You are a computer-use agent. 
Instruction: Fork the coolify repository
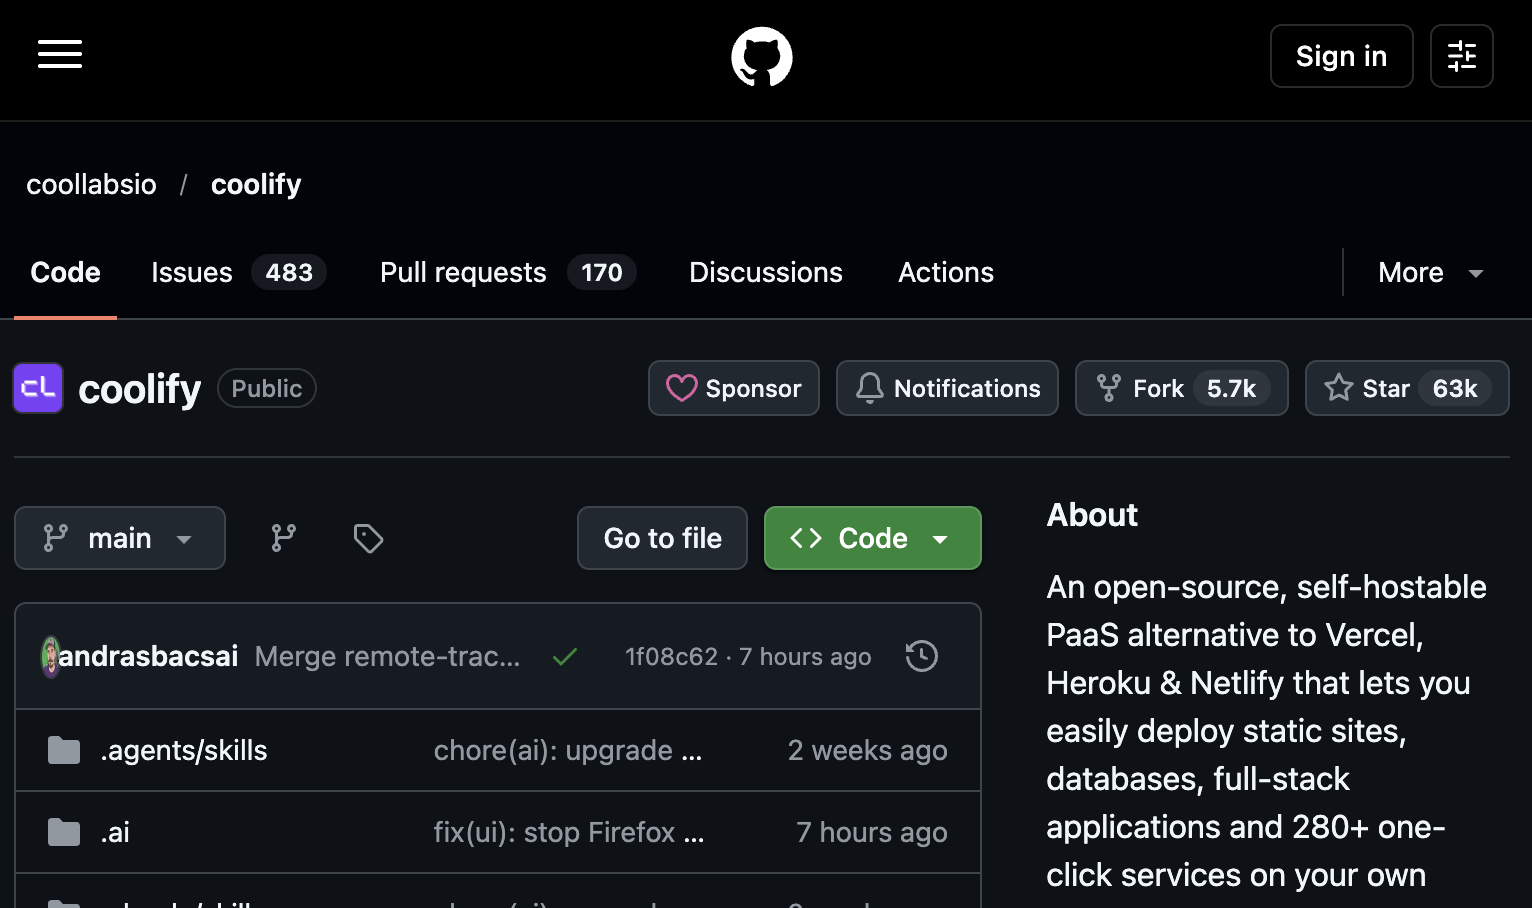tap(1182, 388)
